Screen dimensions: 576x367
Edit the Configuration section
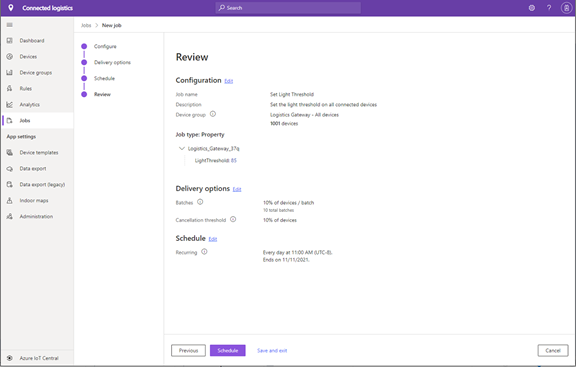228,81
